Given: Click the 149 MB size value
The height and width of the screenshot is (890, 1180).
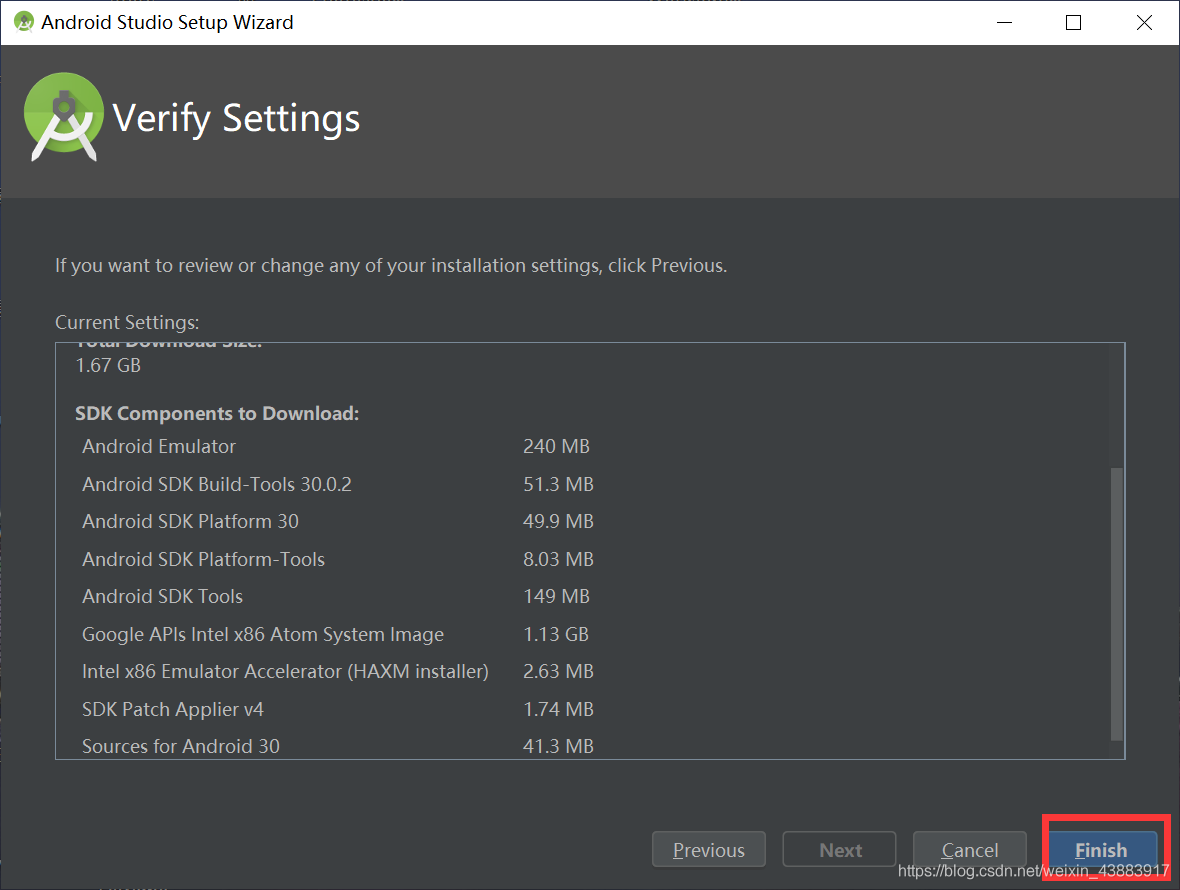Looking at the screenshot, I should point(556,596).
